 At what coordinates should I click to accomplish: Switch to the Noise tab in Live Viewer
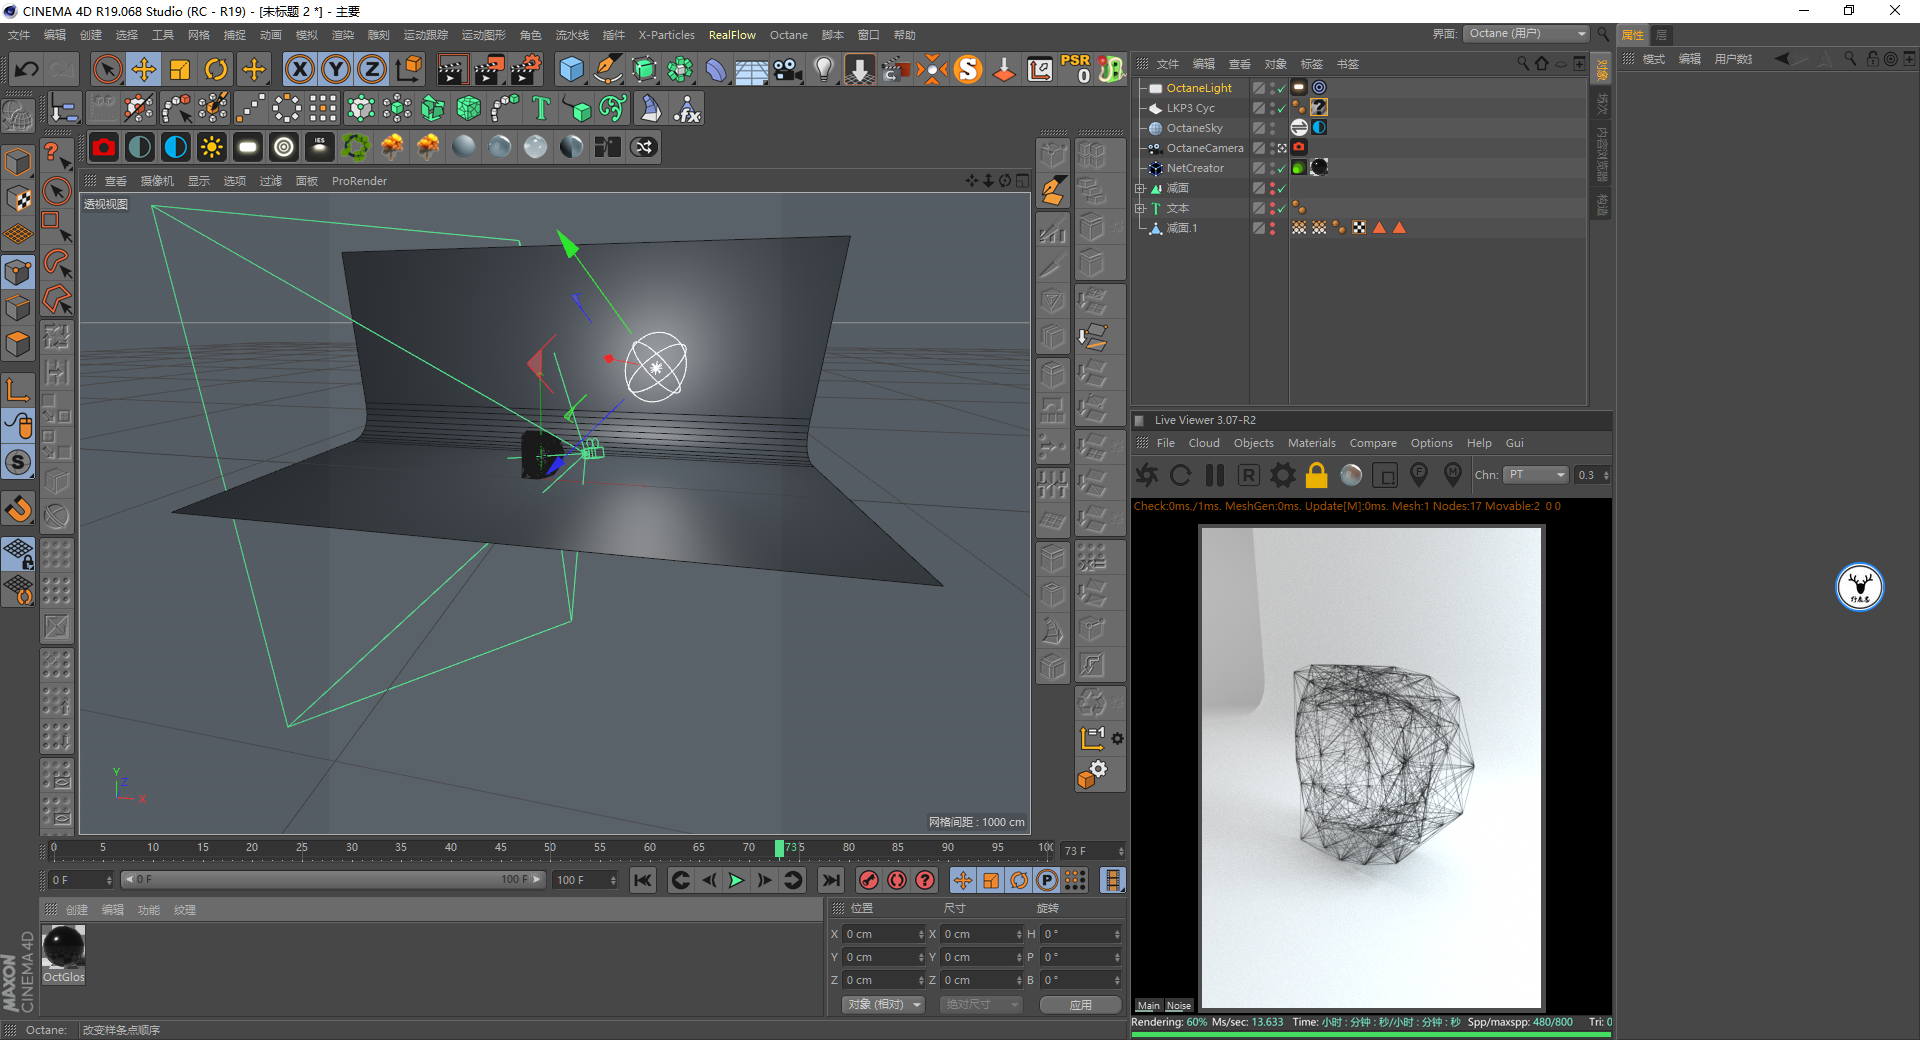(1179, 1006)
